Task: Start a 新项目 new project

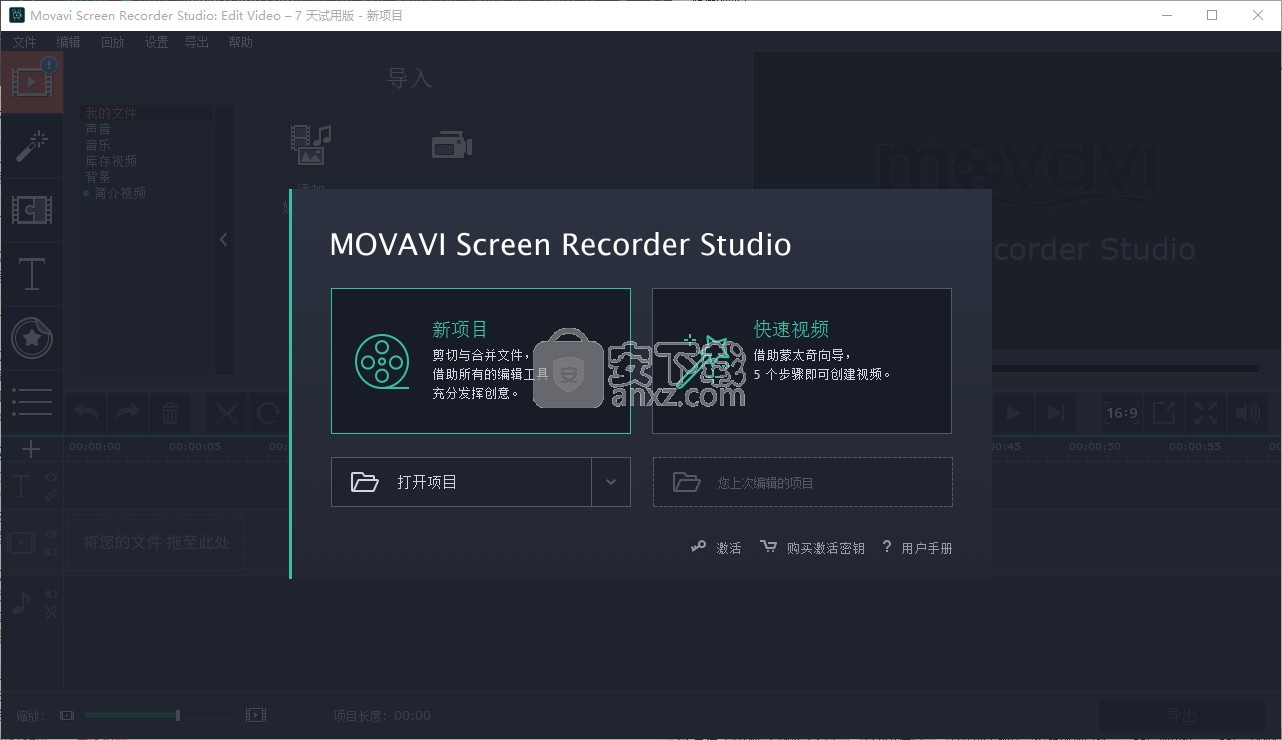Action: (x=481, y=361)
